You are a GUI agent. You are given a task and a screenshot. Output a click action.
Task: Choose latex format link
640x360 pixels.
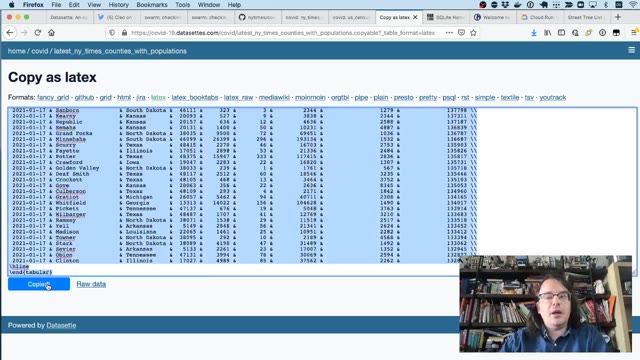158,98
